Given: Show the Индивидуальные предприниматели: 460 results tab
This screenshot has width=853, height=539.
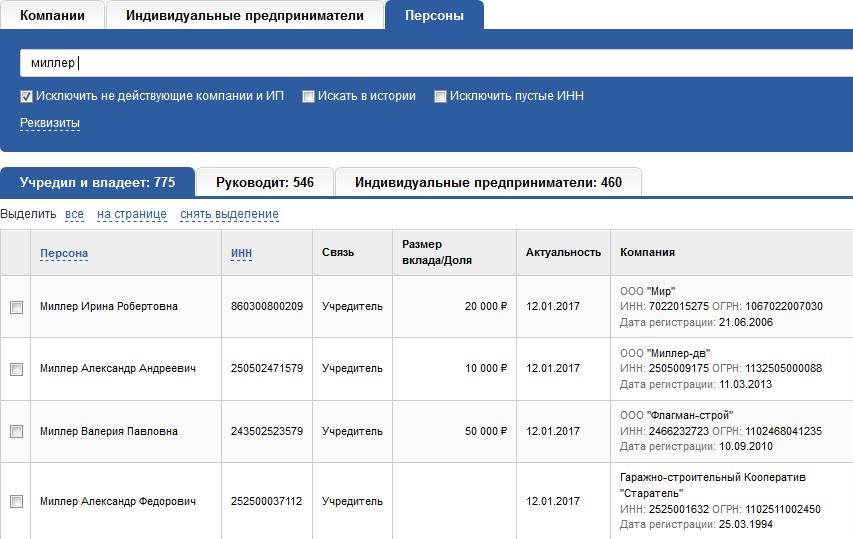Looking at the screenshot, I should pos(488,182).
